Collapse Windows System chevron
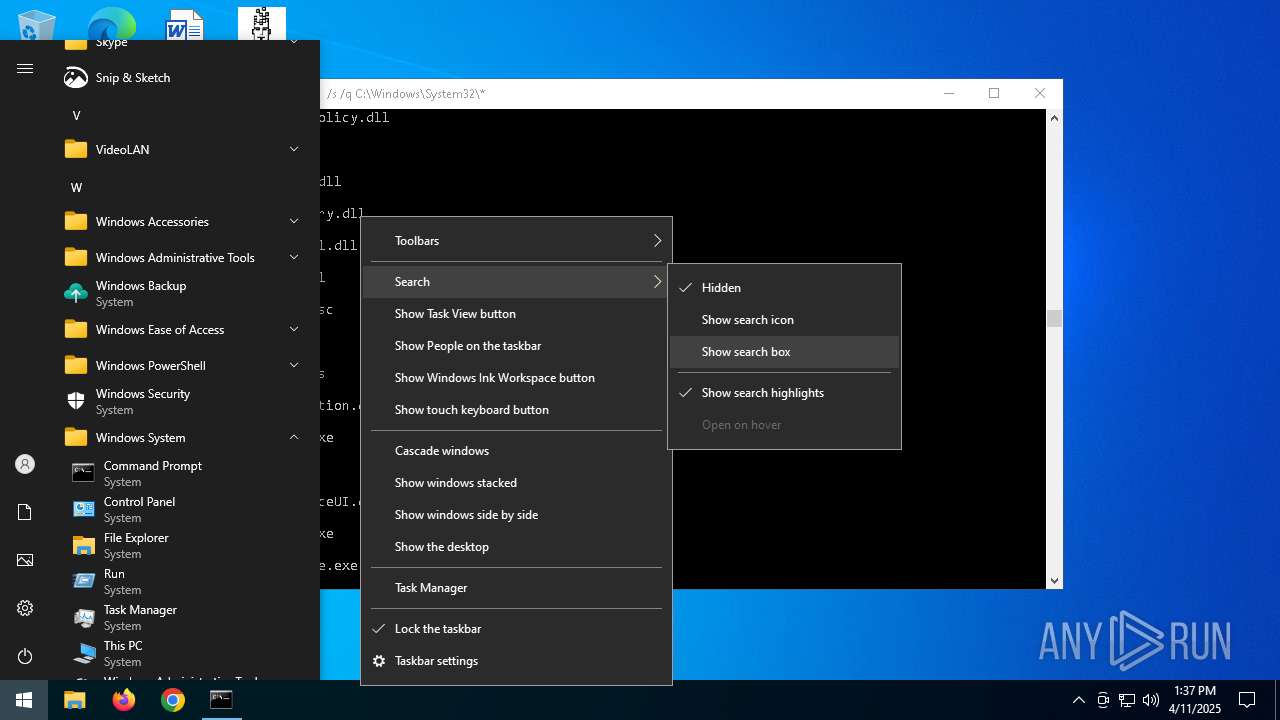 [x=294, y=438]
